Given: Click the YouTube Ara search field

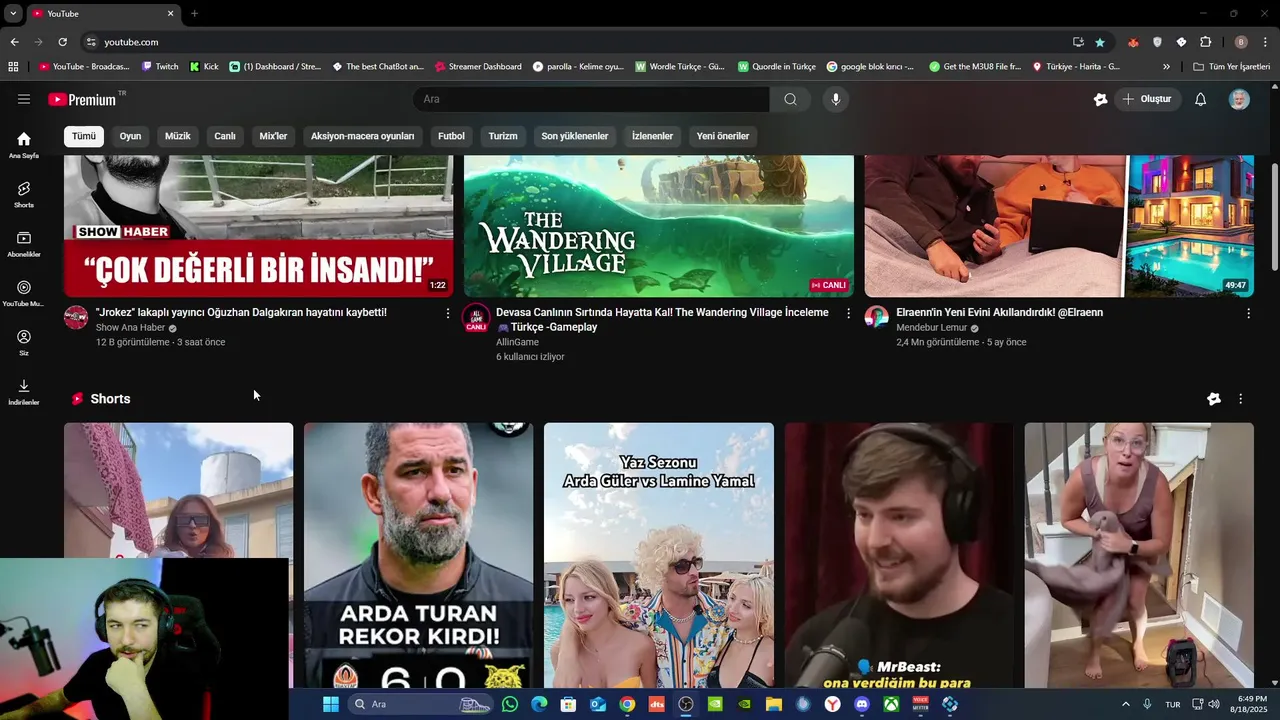Looking at the screenshot, I should 591,99.
